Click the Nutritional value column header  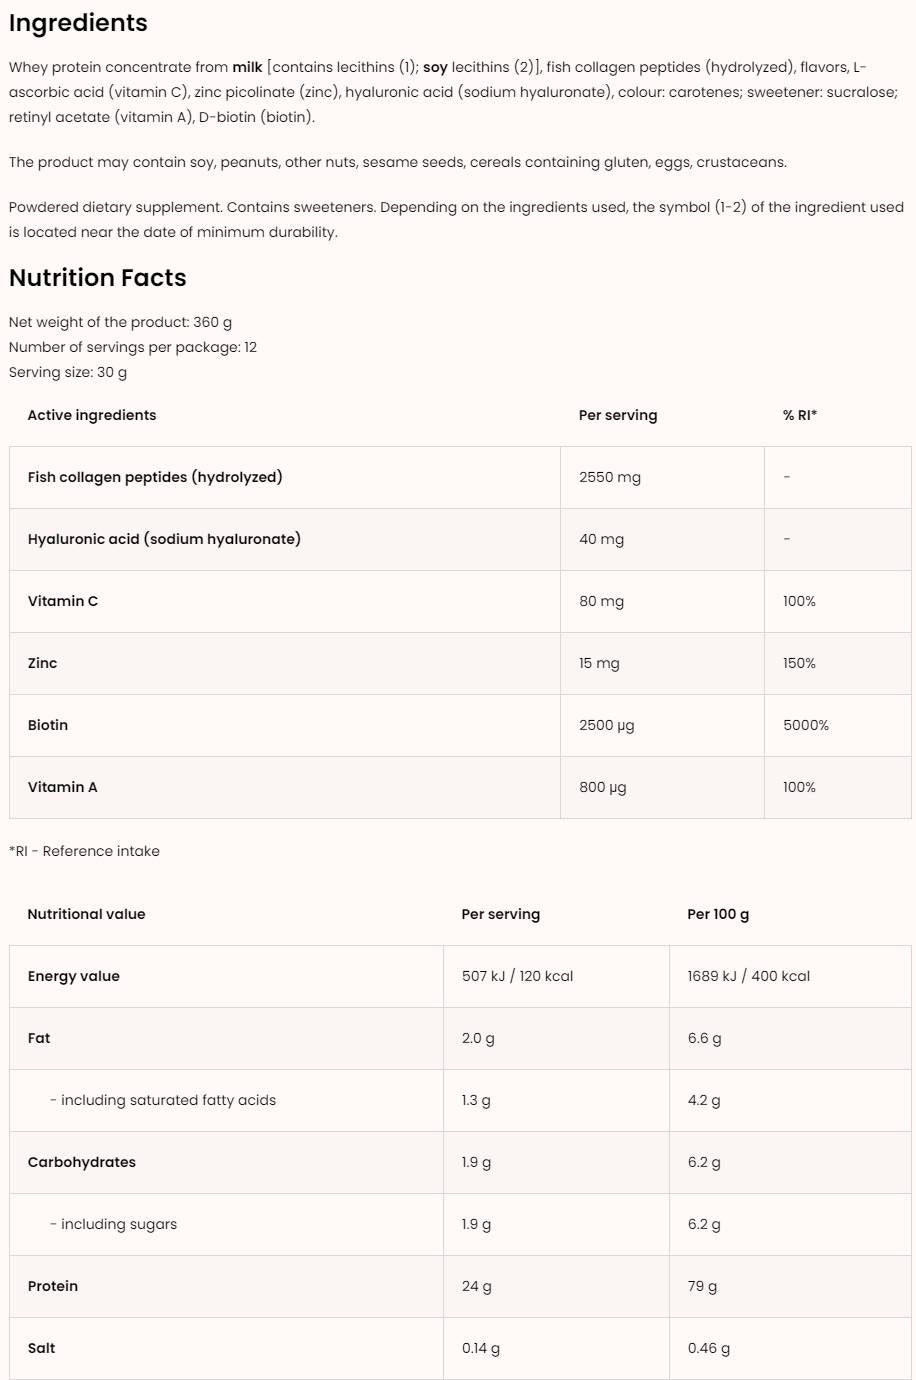coord(86,914)
